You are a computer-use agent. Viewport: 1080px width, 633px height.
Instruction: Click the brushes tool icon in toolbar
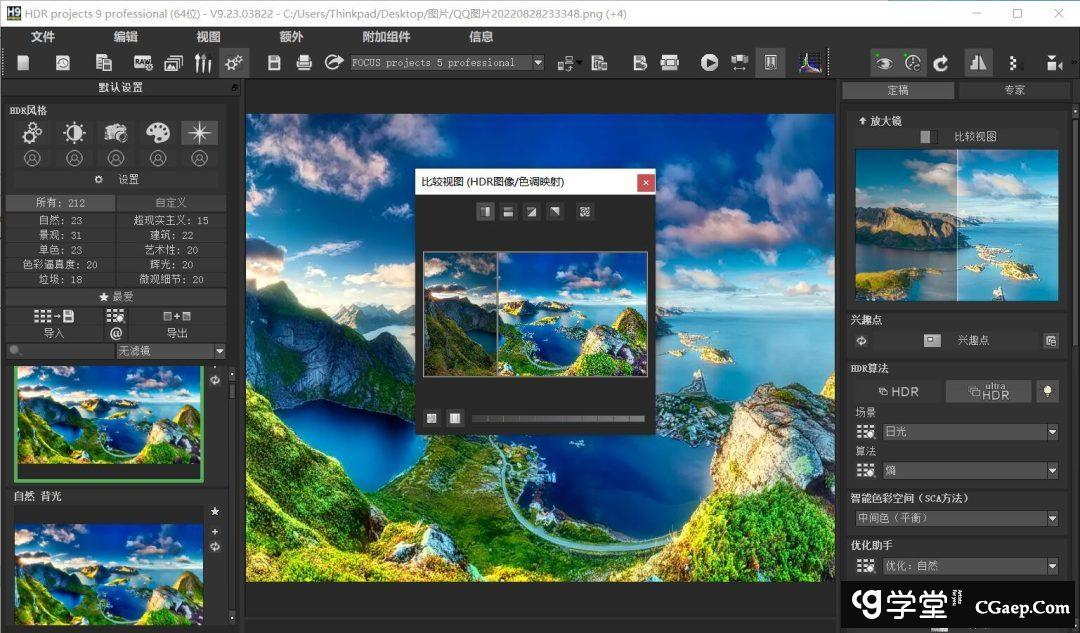(203, 63)
